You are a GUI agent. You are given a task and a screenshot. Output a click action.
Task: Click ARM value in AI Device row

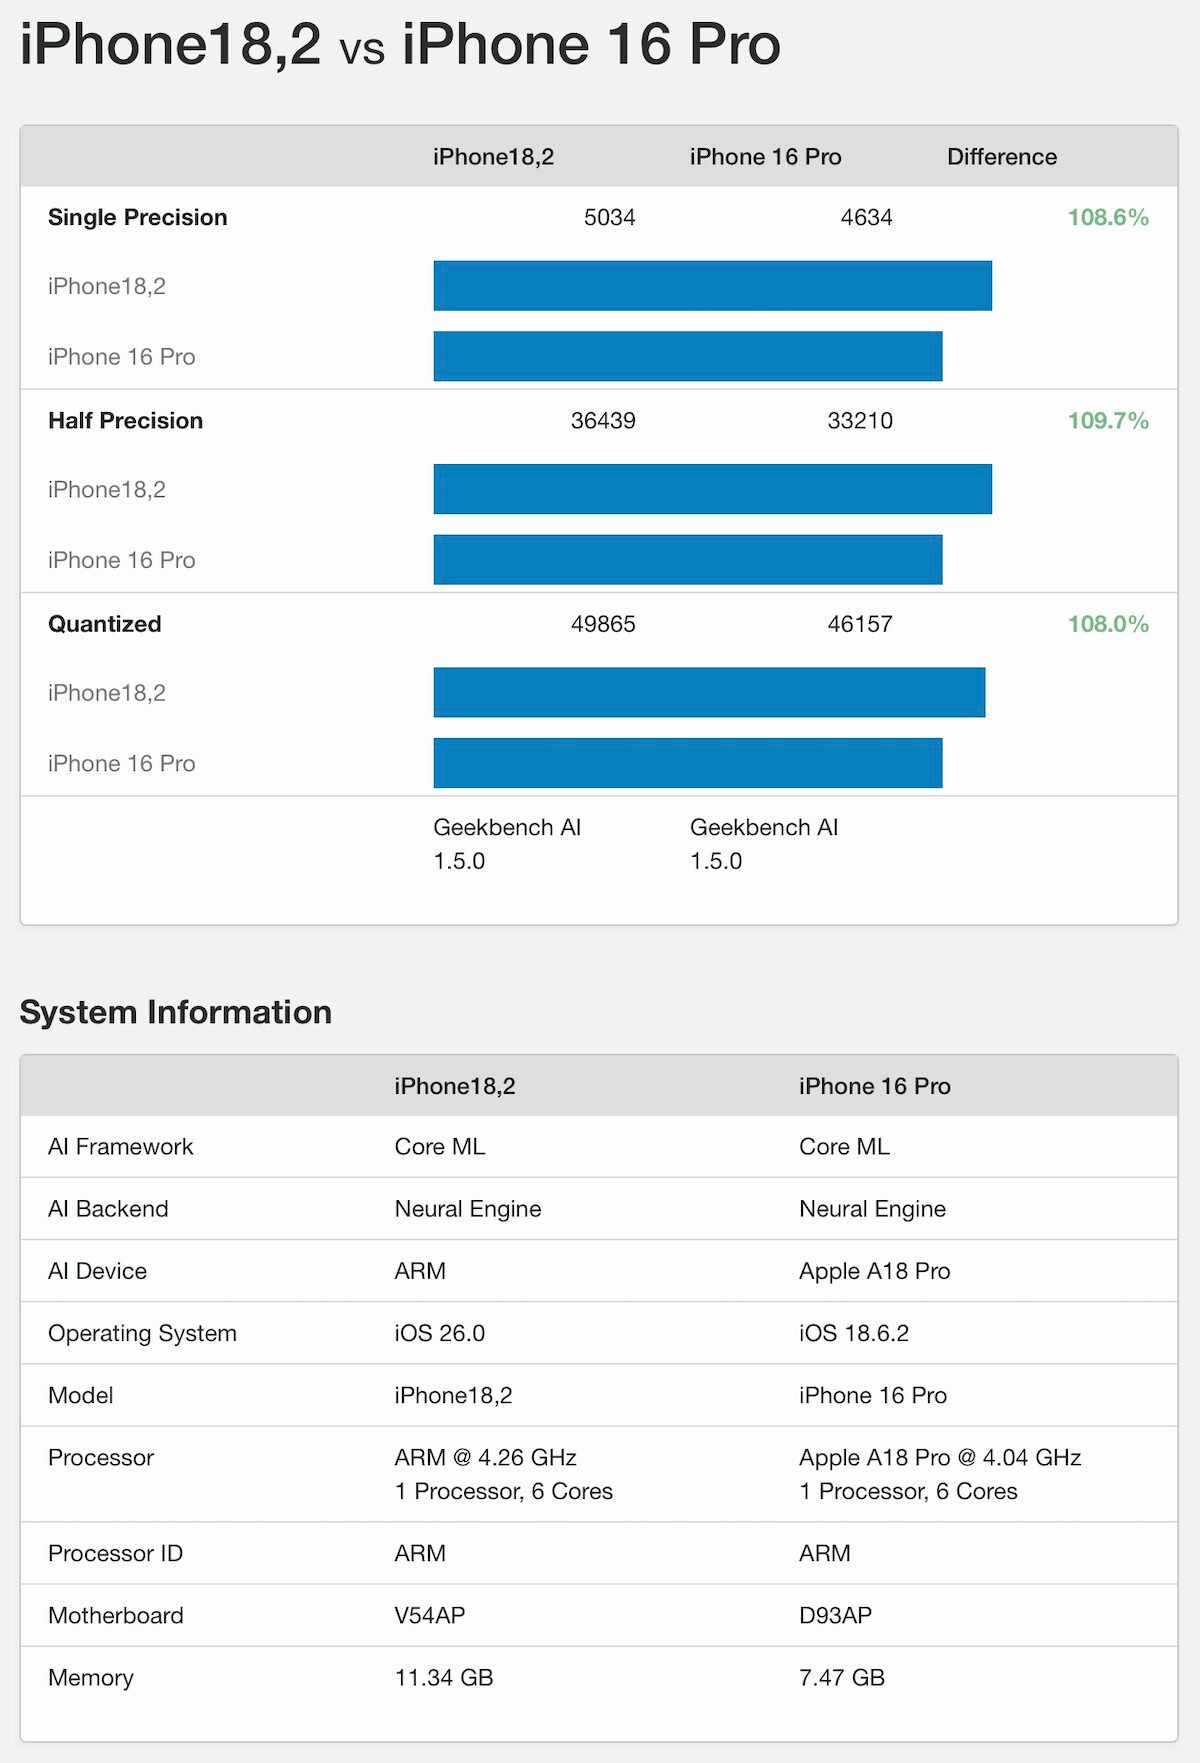[420, 1271]
